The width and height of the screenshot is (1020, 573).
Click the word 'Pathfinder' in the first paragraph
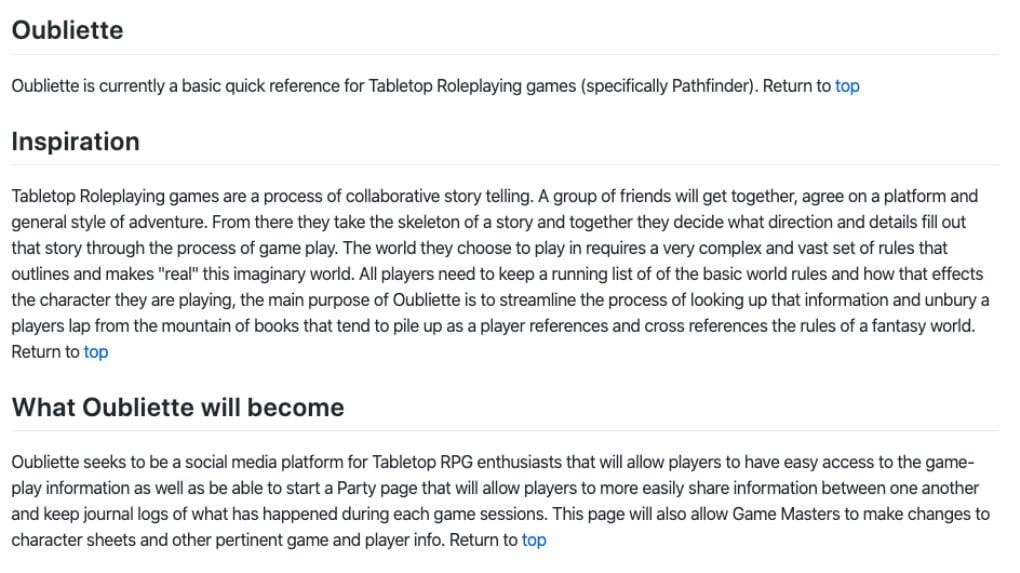coord(711,86)
